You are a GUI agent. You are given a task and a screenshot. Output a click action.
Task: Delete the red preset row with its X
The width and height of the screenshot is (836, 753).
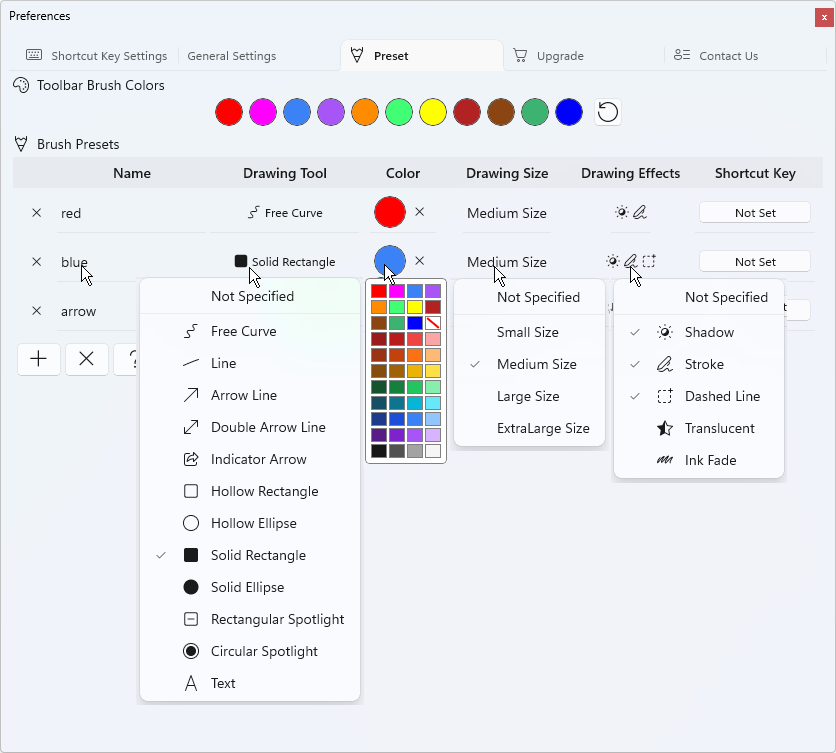36,213
